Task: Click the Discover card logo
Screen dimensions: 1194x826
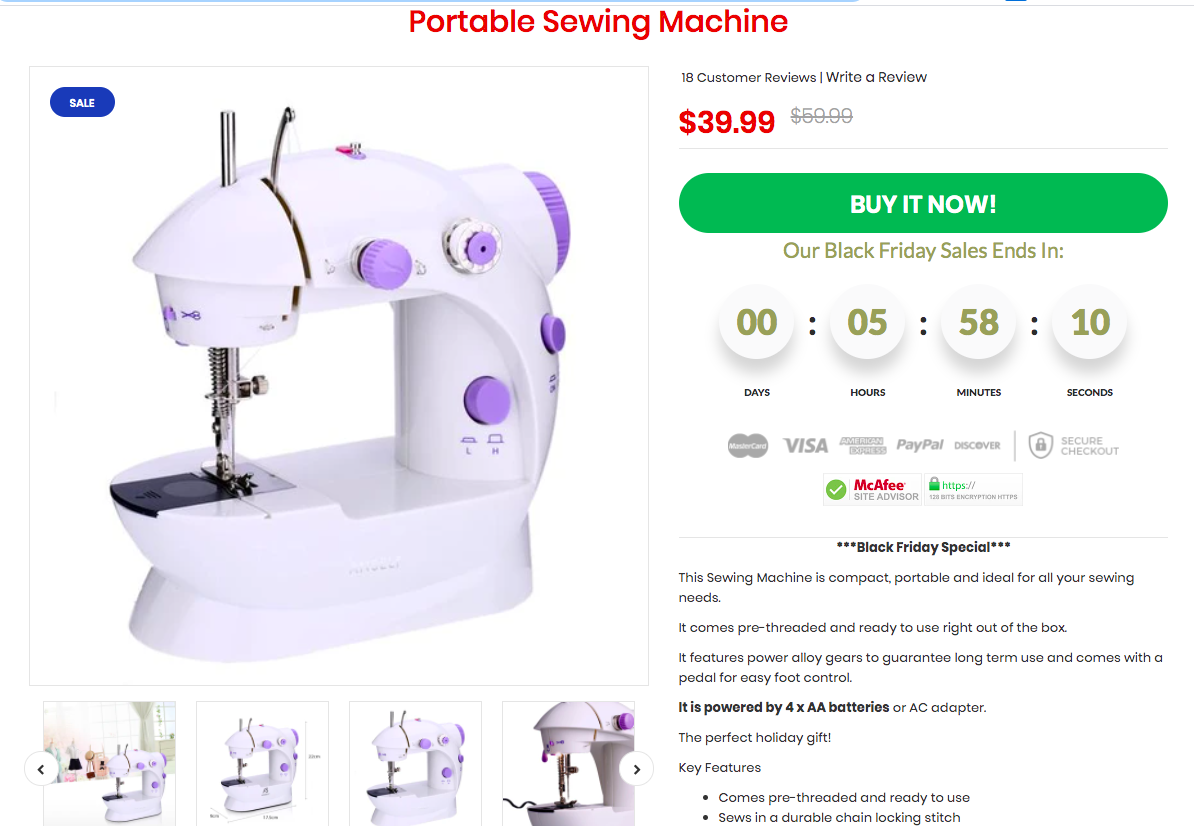Action: (x=977, y=445)
